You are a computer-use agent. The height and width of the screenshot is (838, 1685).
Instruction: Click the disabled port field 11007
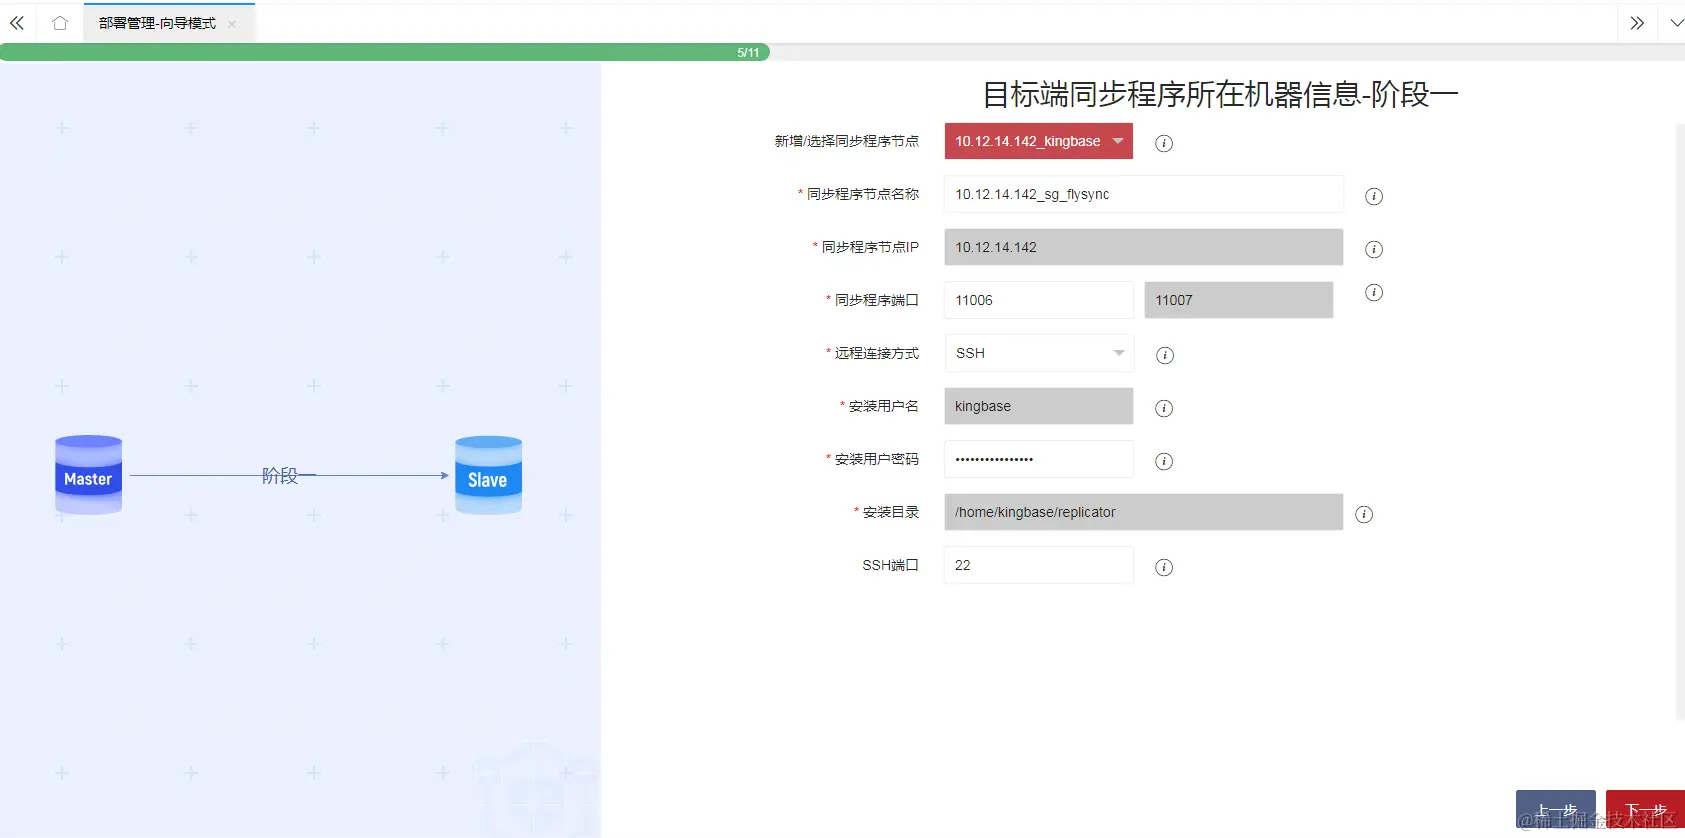[1238, 300]
